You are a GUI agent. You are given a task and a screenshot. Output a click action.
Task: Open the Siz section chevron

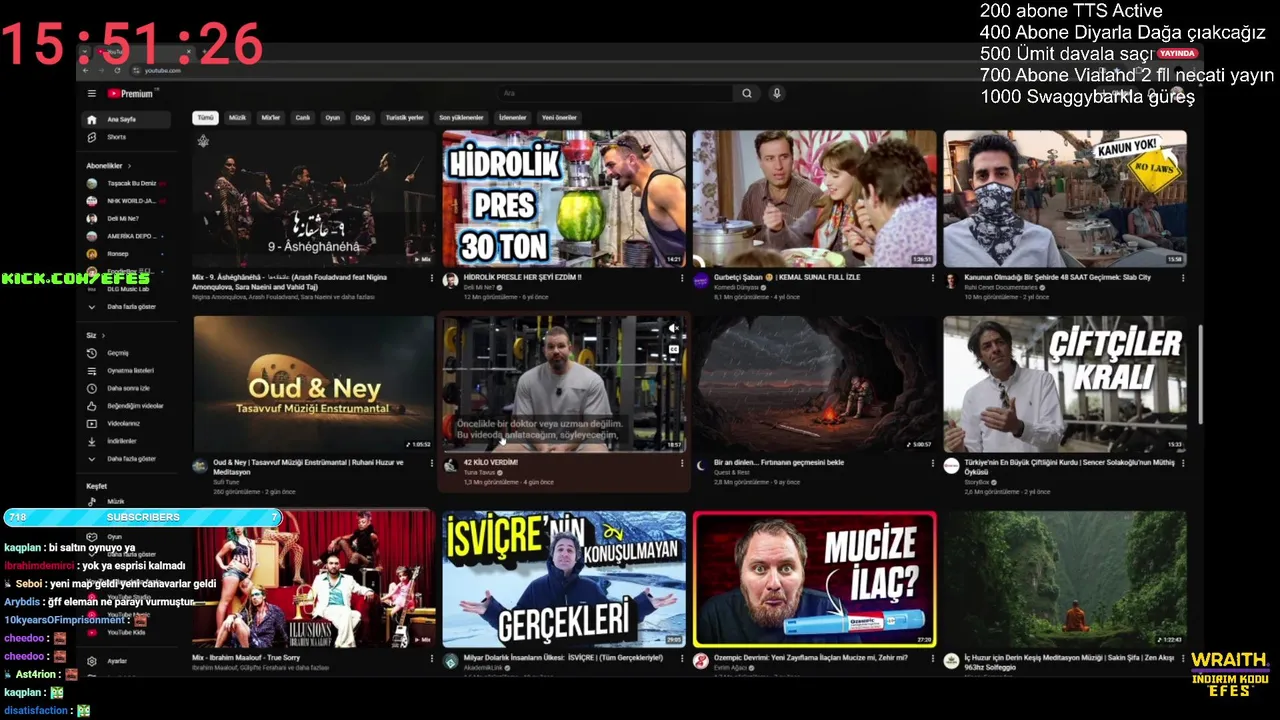click(x=104, y=336)
